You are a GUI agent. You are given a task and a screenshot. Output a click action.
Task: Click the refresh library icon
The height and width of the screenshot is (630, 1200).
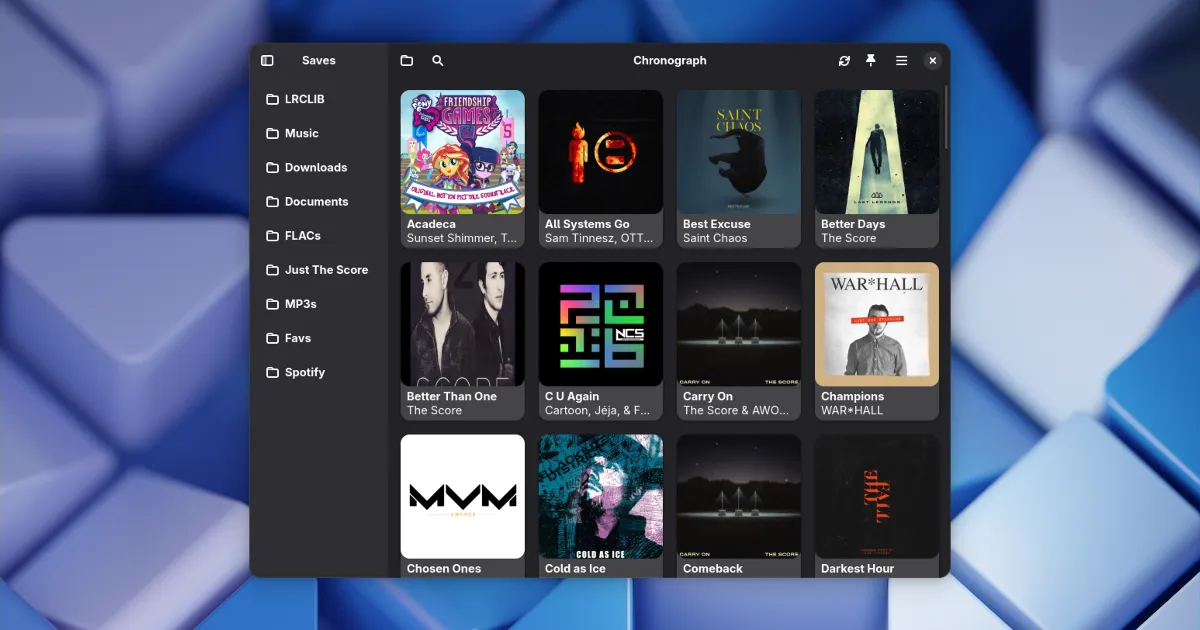pos(844,61)
